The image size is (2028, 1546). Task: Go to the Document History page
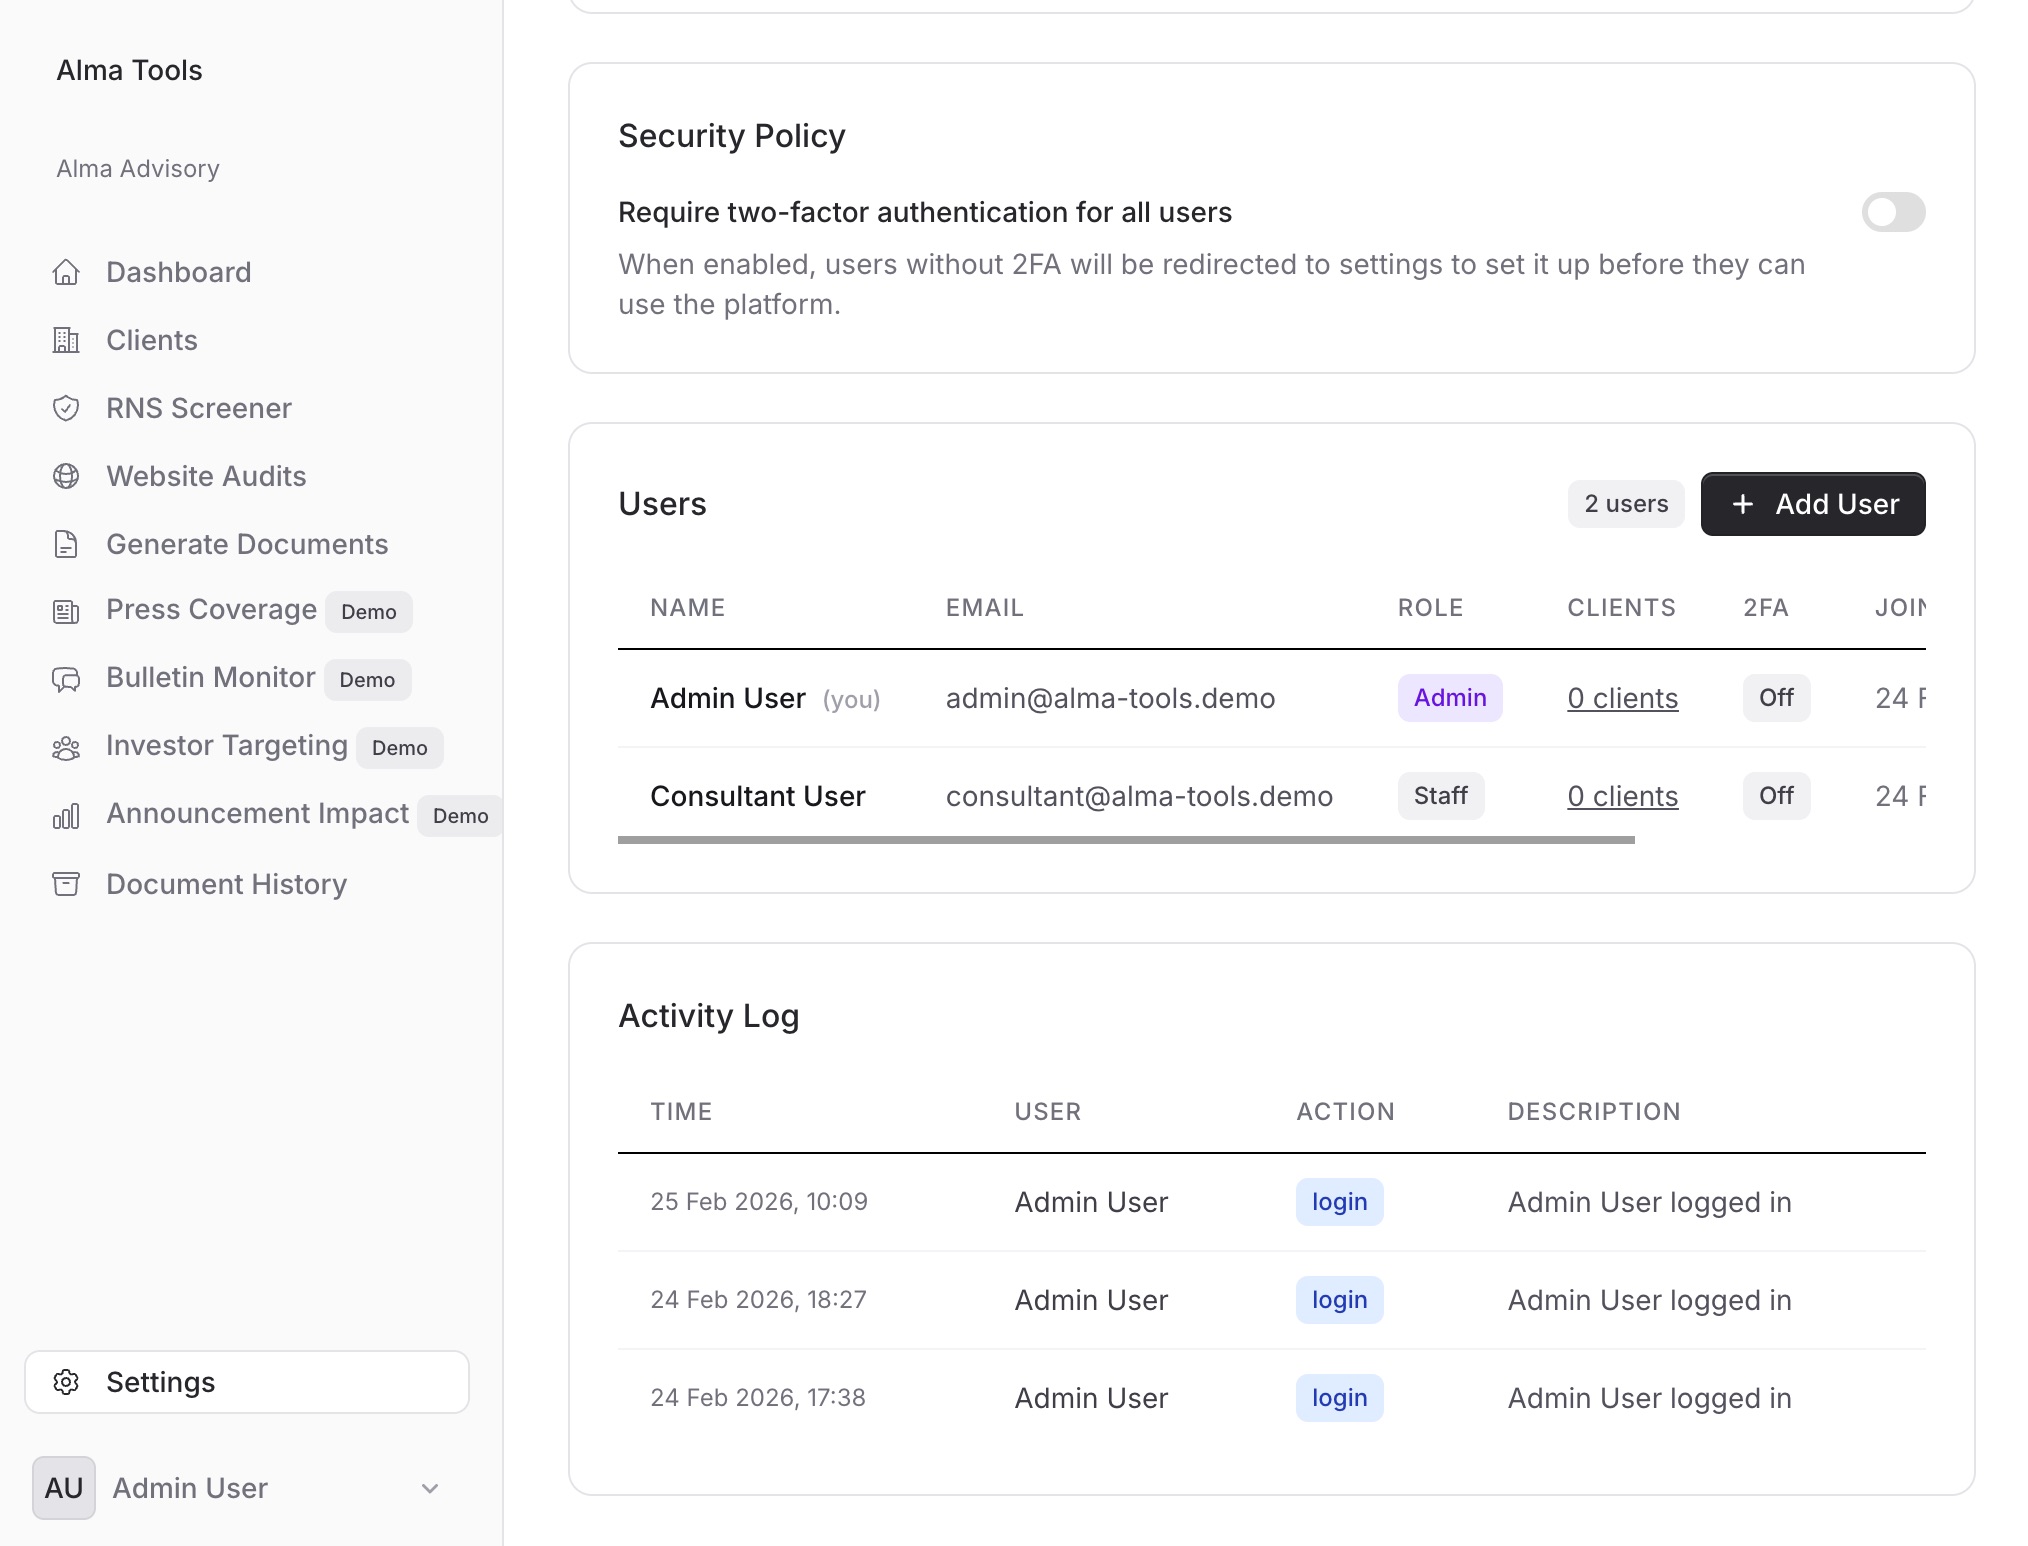226,884
